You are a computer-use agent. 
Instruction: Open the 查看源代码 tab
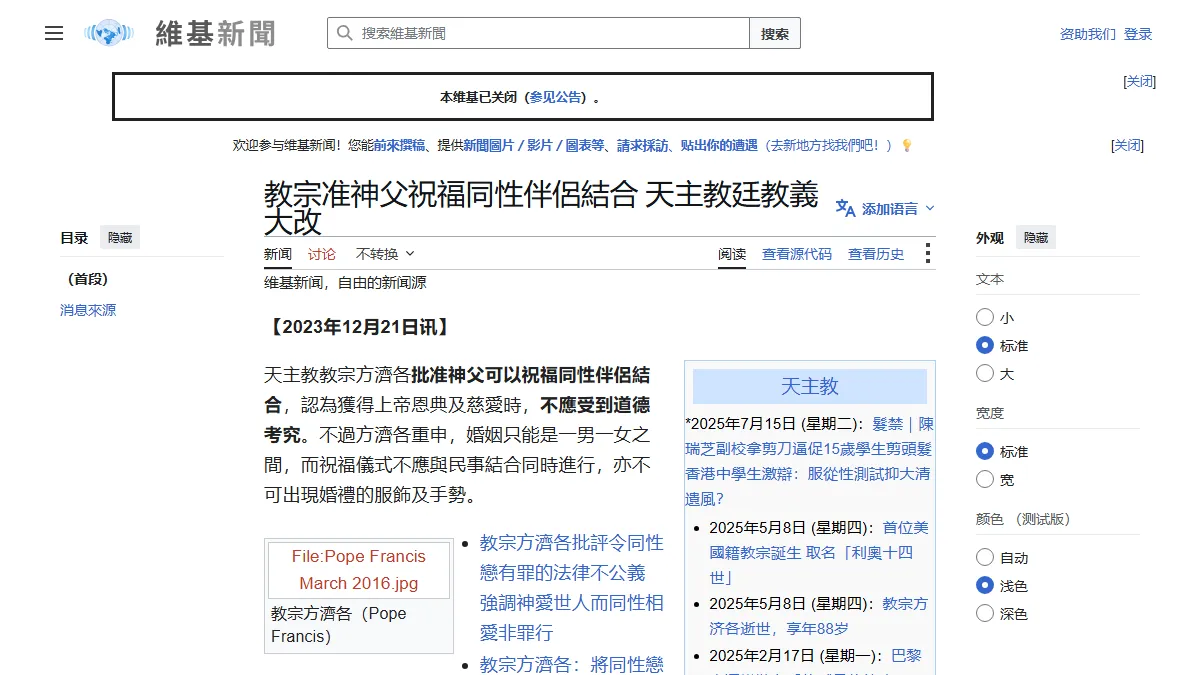[797, 254]
